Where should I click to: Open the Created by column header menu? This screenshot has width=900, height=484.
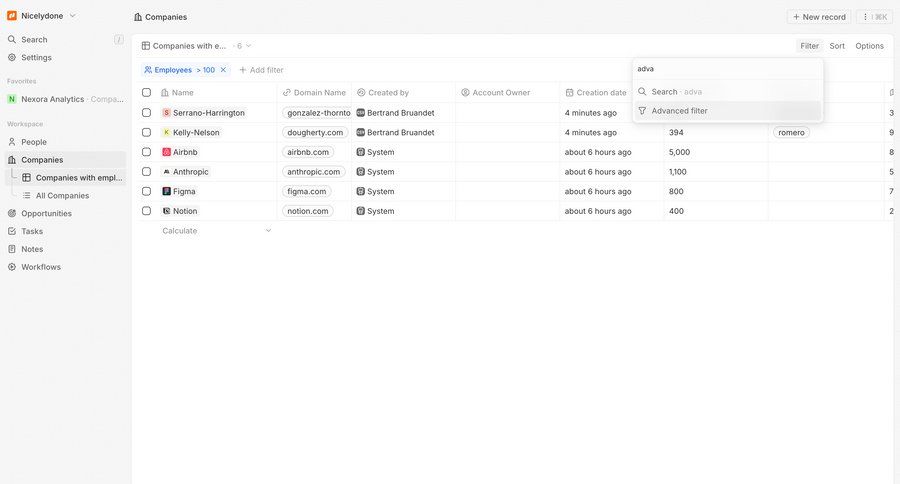tap(403, 92)
